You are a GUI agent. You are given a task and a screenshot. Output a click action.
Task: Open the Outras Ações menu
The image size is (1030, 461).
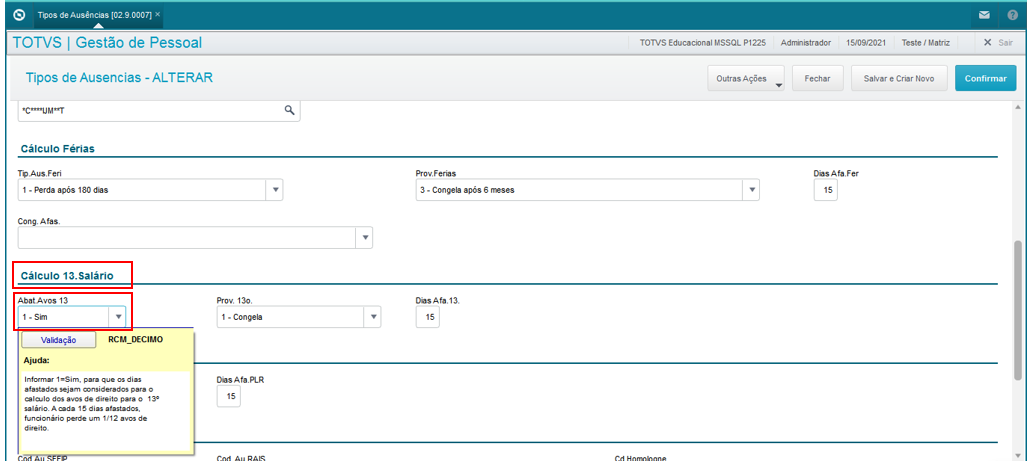(x=746, y=78)
